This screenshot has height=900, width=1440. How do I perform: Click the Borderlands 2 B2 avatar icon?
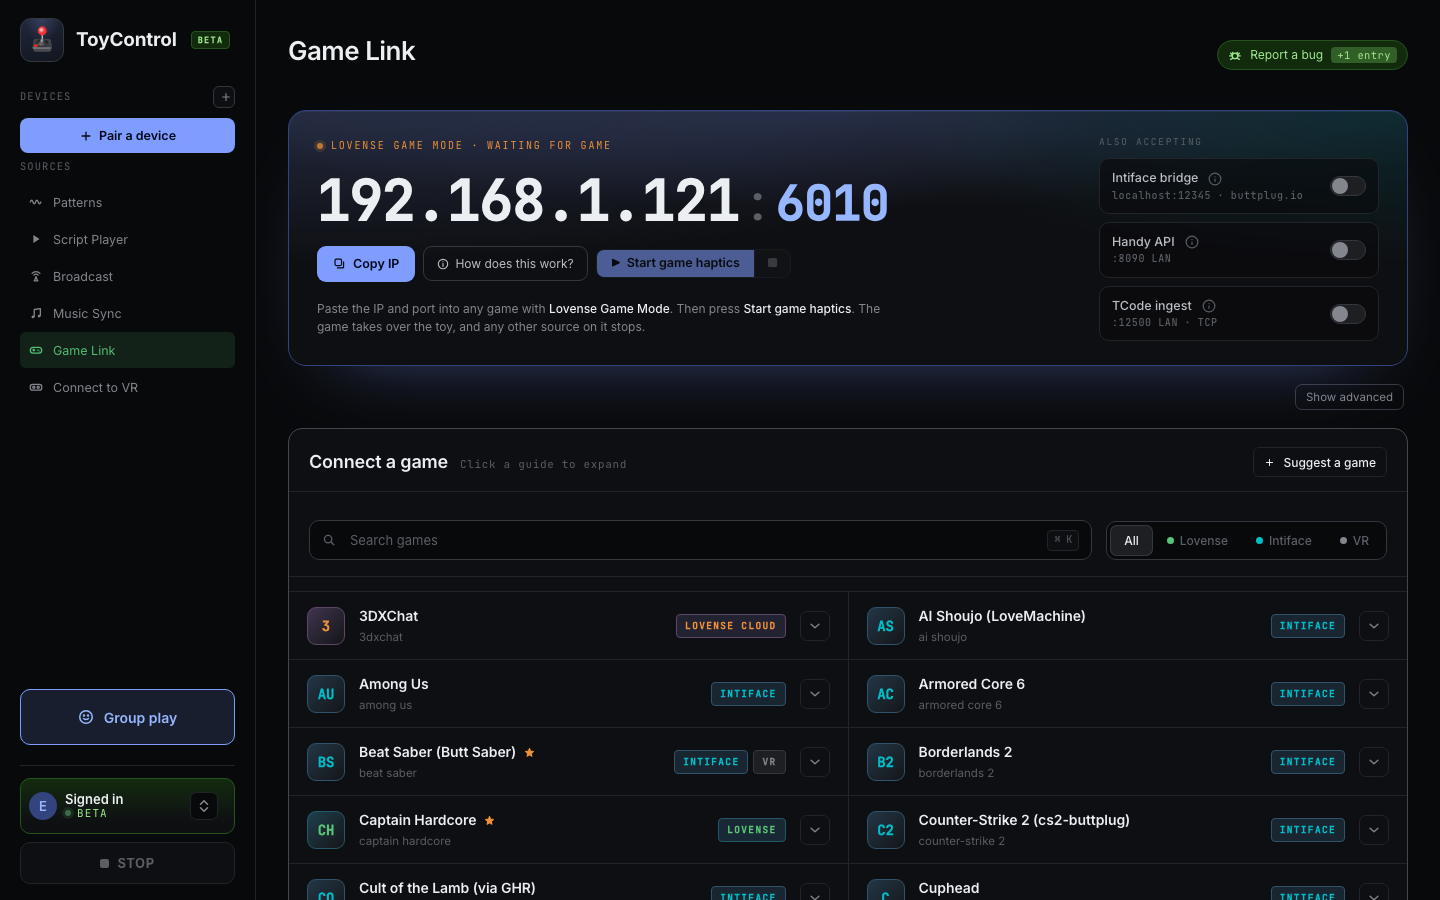[886, 762]
